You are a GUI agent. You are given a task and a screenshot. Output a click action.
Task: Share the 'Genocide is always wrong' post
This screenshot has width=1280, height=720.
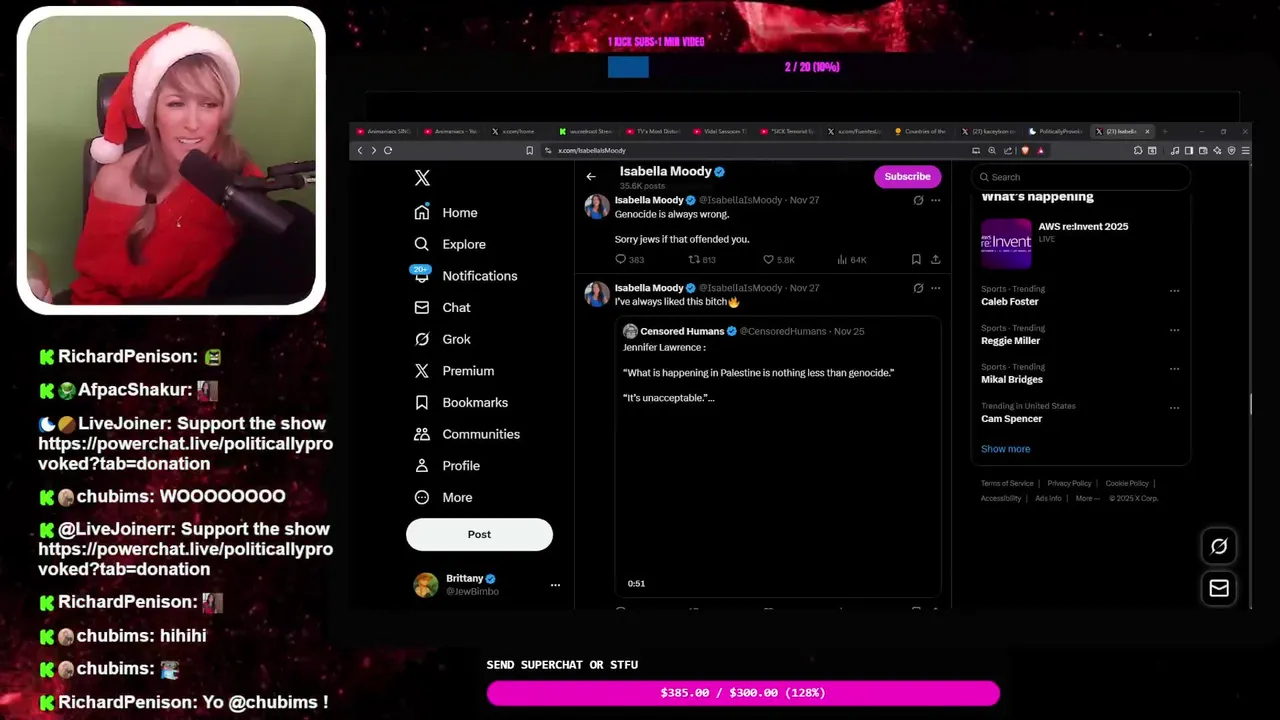[936, 260]
